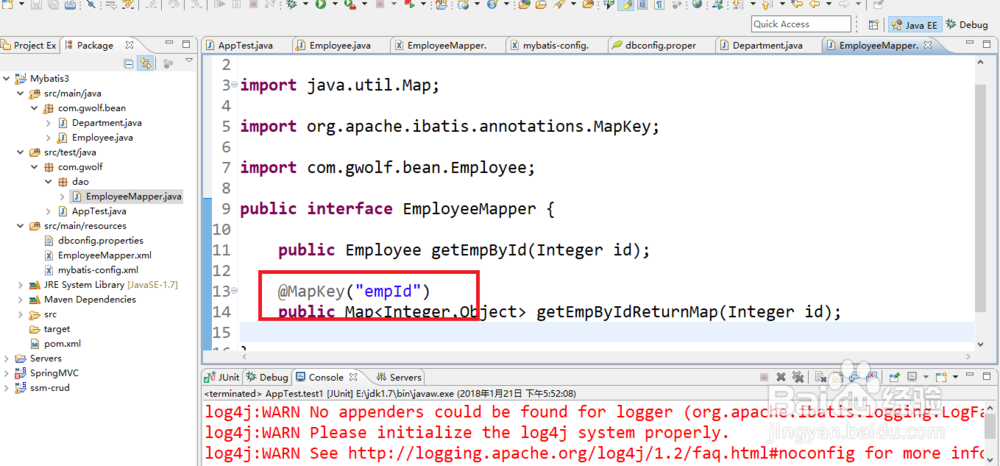Image resolution: width=1000 pixels, height=466 pixels.
Task: Click Remove All Terminated Launches icon
Action: [798, 377]
